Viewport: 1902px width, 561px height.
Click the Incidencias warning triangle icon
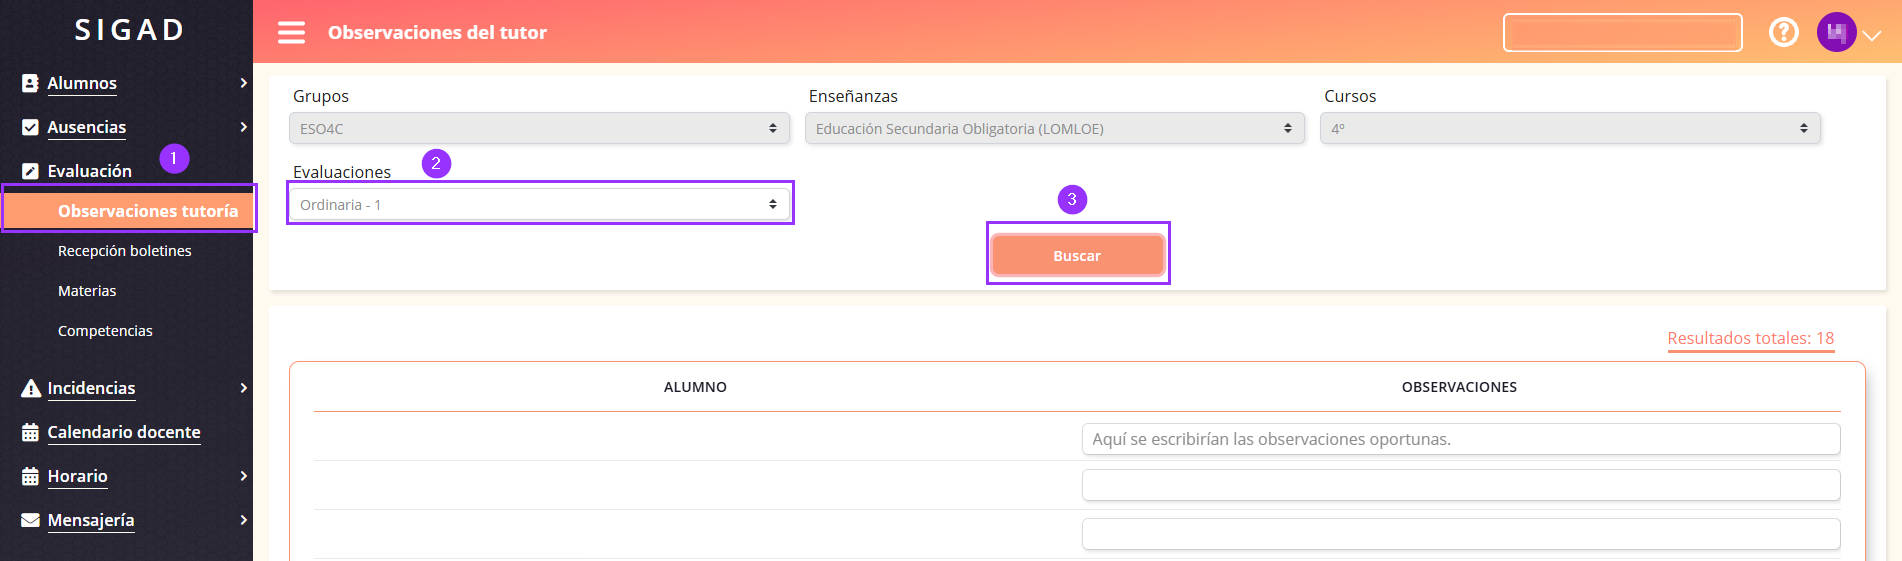coord(31,389)
